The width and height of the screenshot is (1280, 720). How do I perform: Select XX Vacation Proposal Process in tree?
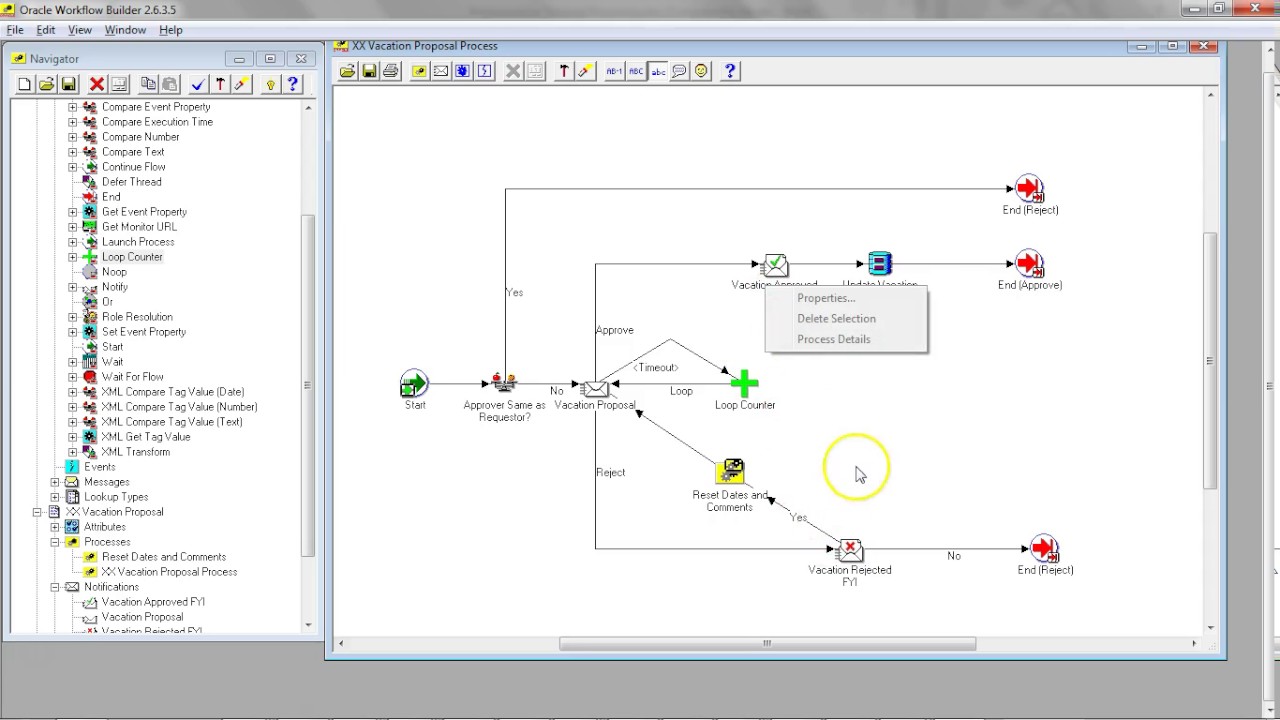coord(169,572)
